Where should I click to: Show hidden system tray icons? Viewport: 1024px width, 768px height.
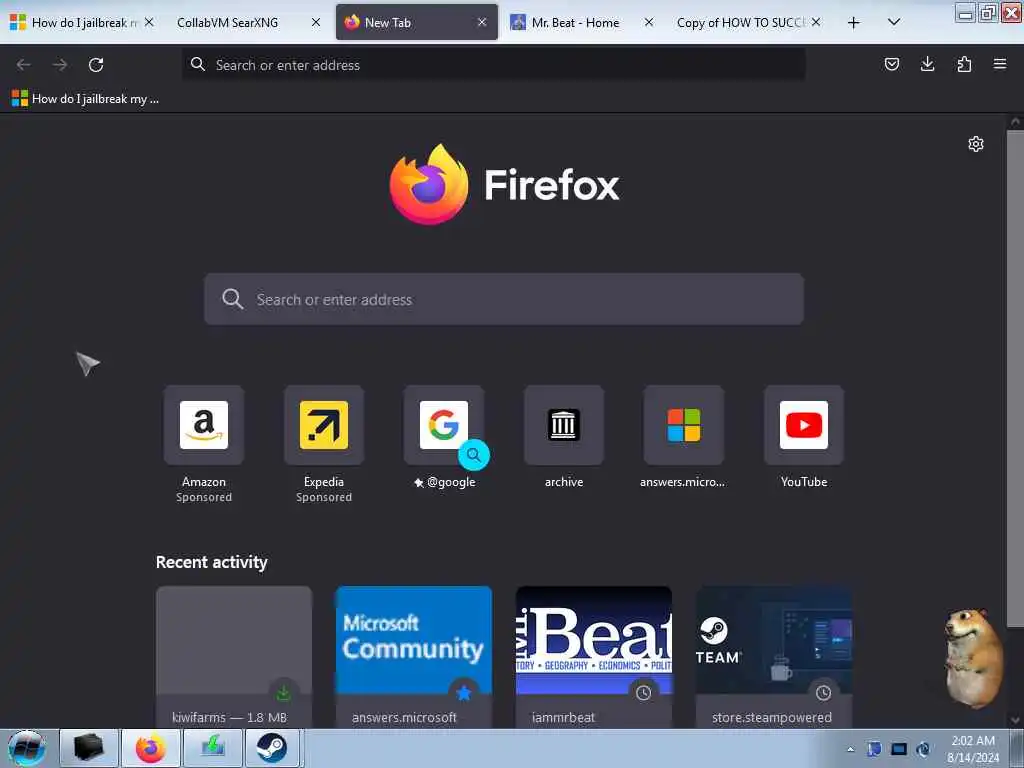pyautogui.click(x=850, y=750)
